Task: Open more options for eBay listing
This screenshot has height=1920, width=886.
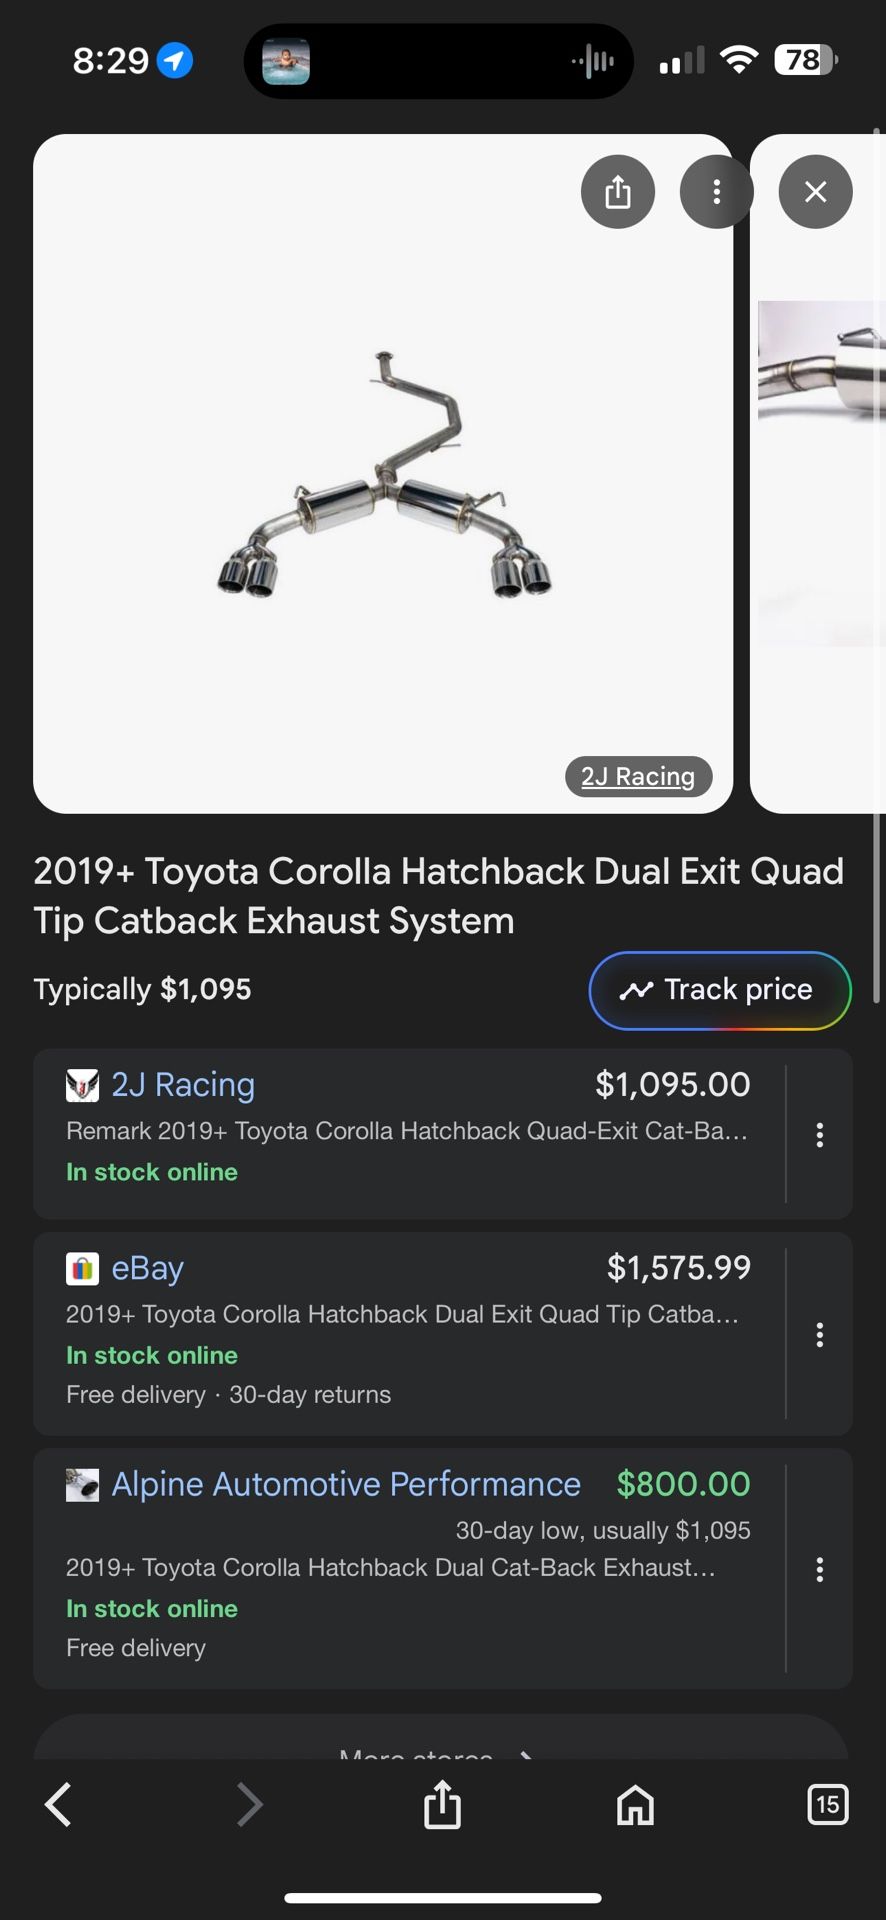Action: pyautogui.click(x=819, y=1335)
